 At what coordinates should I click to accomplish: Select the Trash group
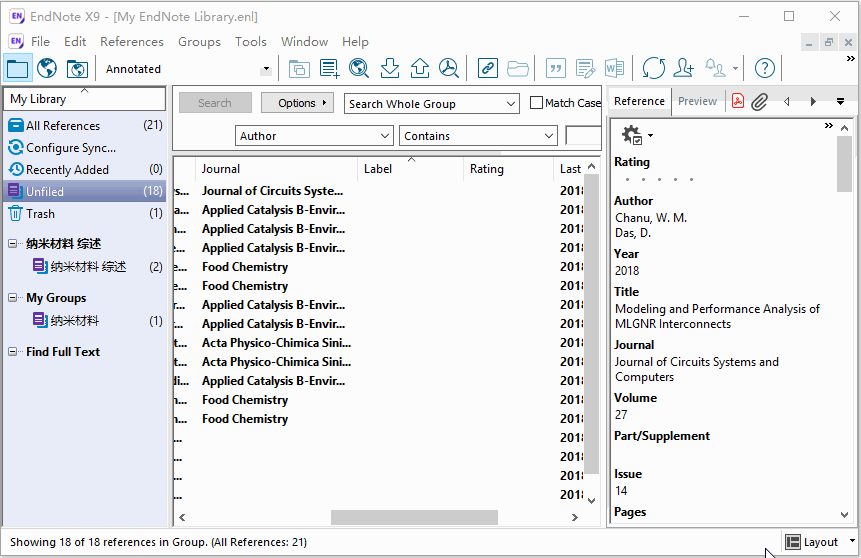[85, 214]
